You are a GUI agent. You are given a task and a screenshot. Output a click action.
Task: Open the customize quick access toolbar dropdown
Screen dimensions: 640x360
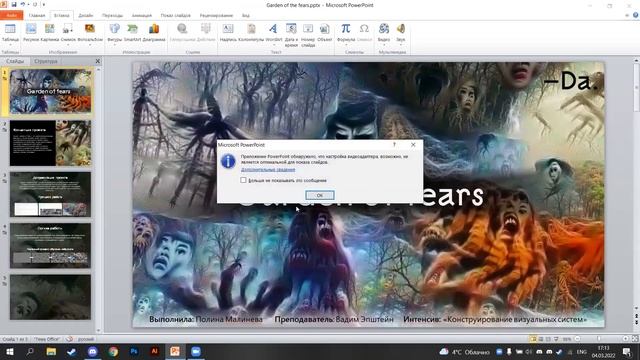tap(44, 4)
